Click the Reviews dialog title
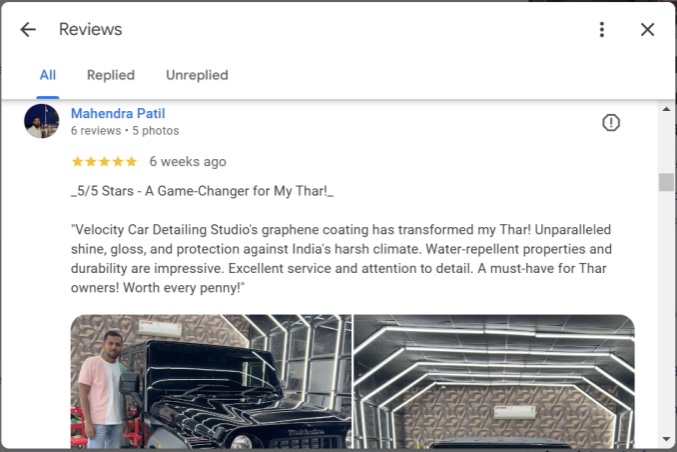677x452 pixels. click(x=91, y=29)
